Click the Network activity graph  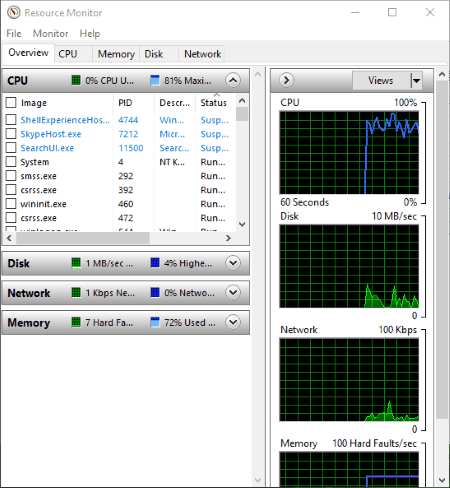coord(349,379)
